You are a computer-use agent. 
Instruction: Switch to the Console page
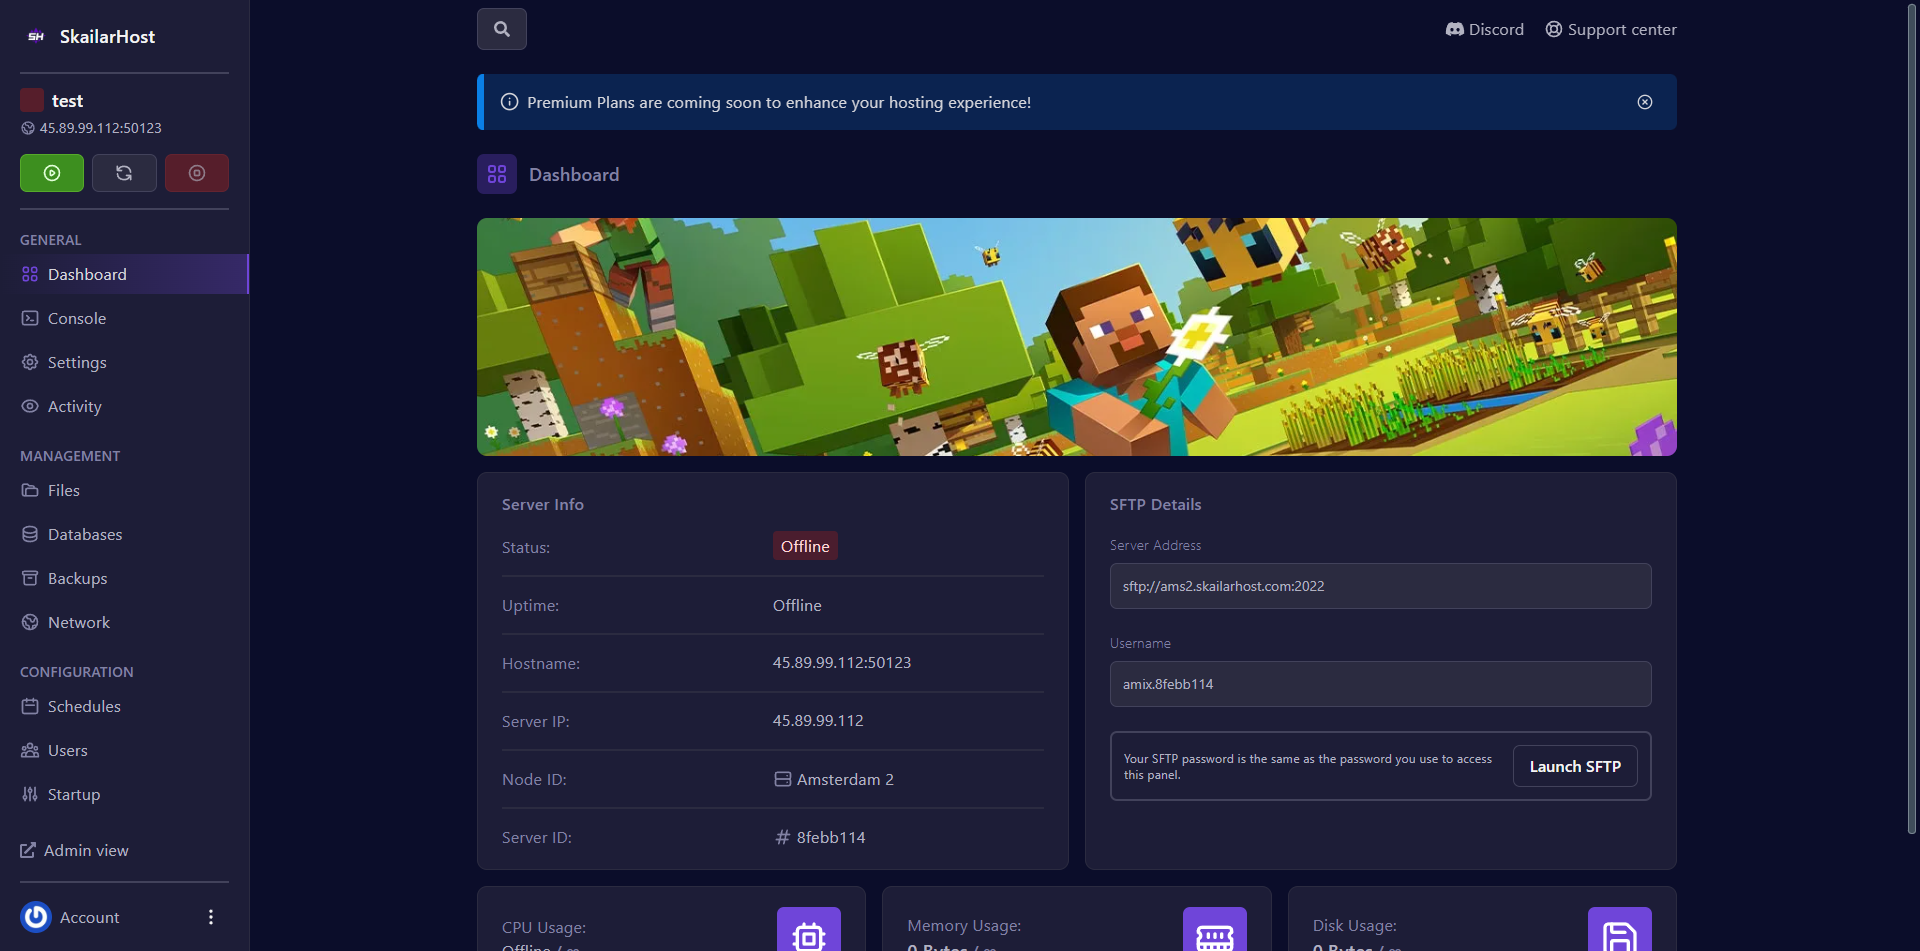75,318
